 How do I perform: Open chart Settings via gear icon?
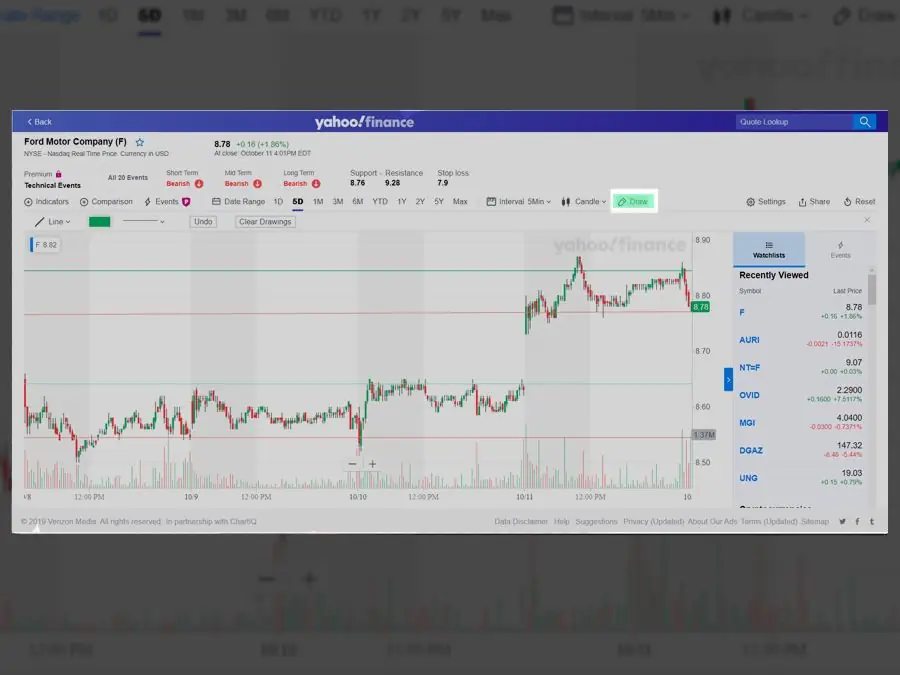pos(766,202)
